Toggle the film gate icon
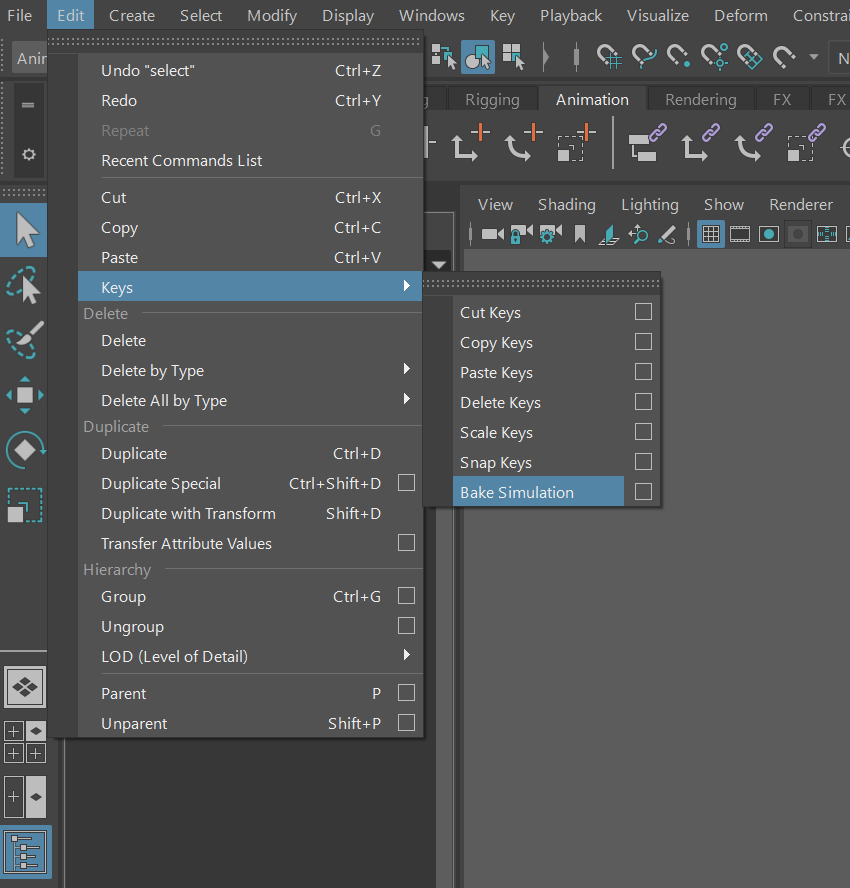Viewport: 850px width, 888px height. click(x=740, y=234)
